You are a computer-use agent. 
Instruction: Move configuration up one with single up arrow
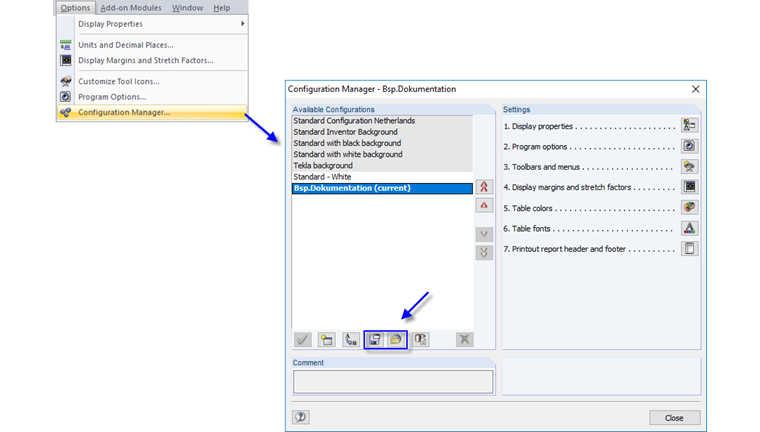(484, 205)
